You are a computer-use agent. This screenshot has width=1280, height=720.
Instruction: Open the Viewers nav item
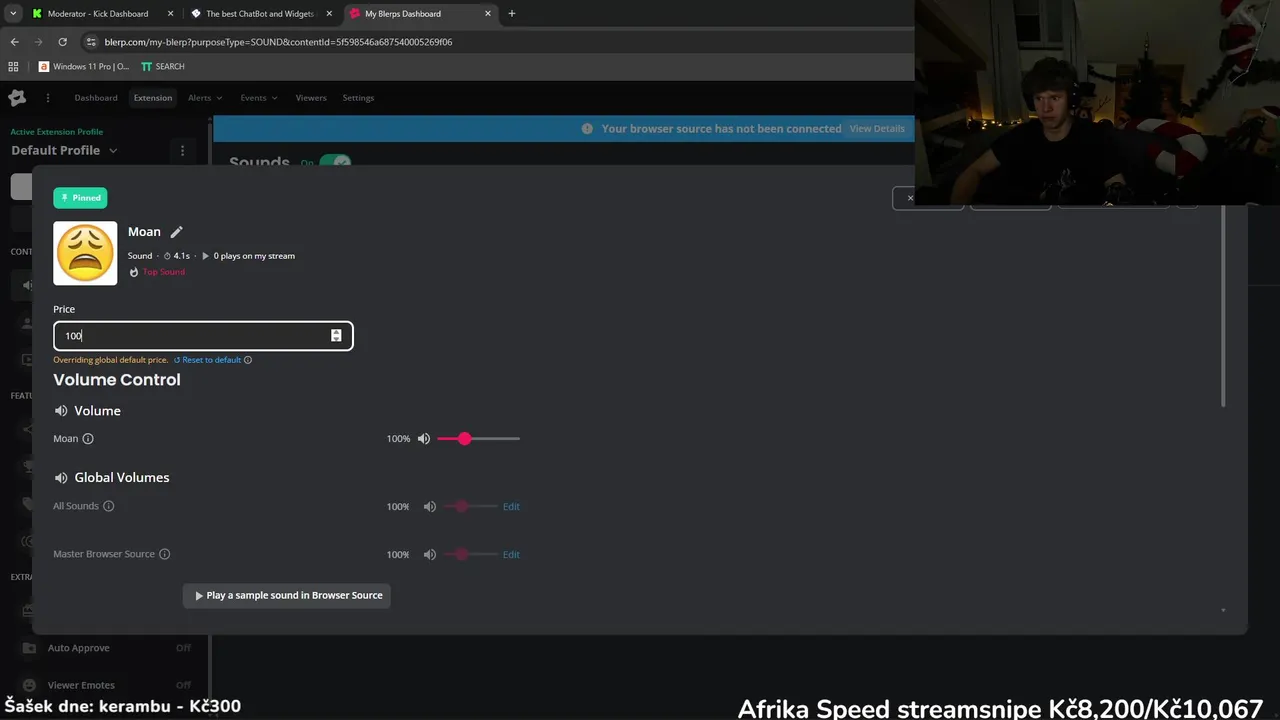pos(311,98)
